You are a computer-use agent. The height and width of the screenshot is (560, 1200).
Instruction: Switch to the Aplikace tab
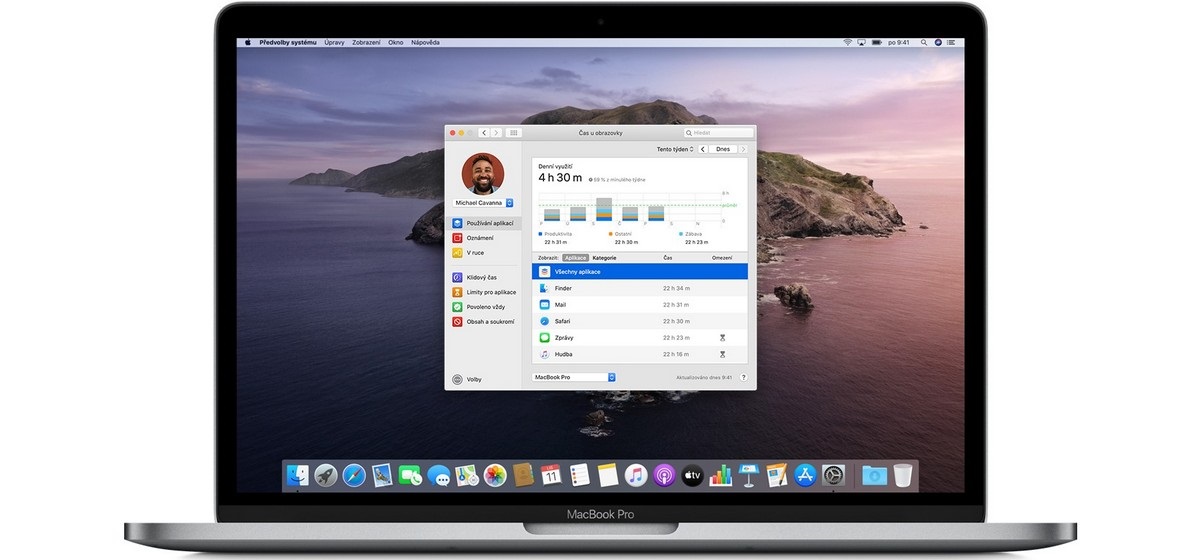tap(575, 258)
